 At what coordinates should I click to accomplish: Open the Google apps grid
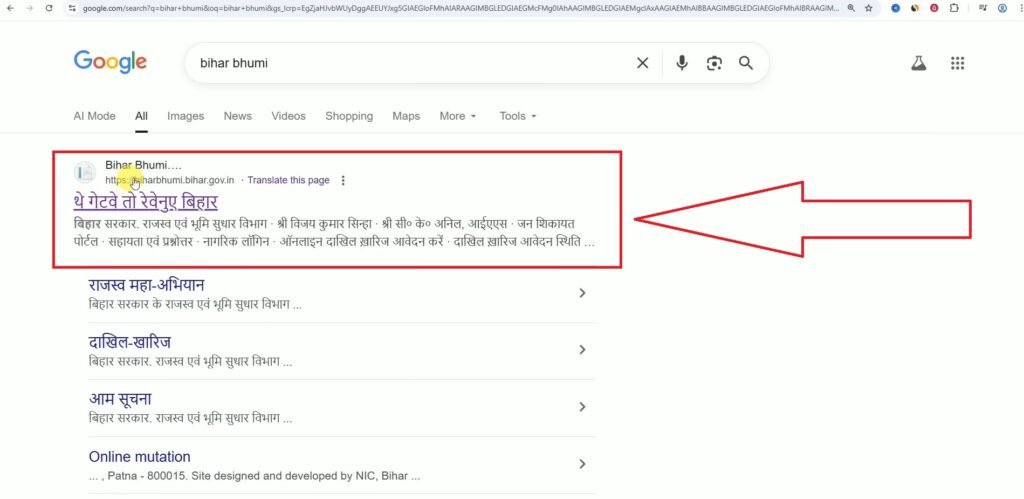point(957,63)
